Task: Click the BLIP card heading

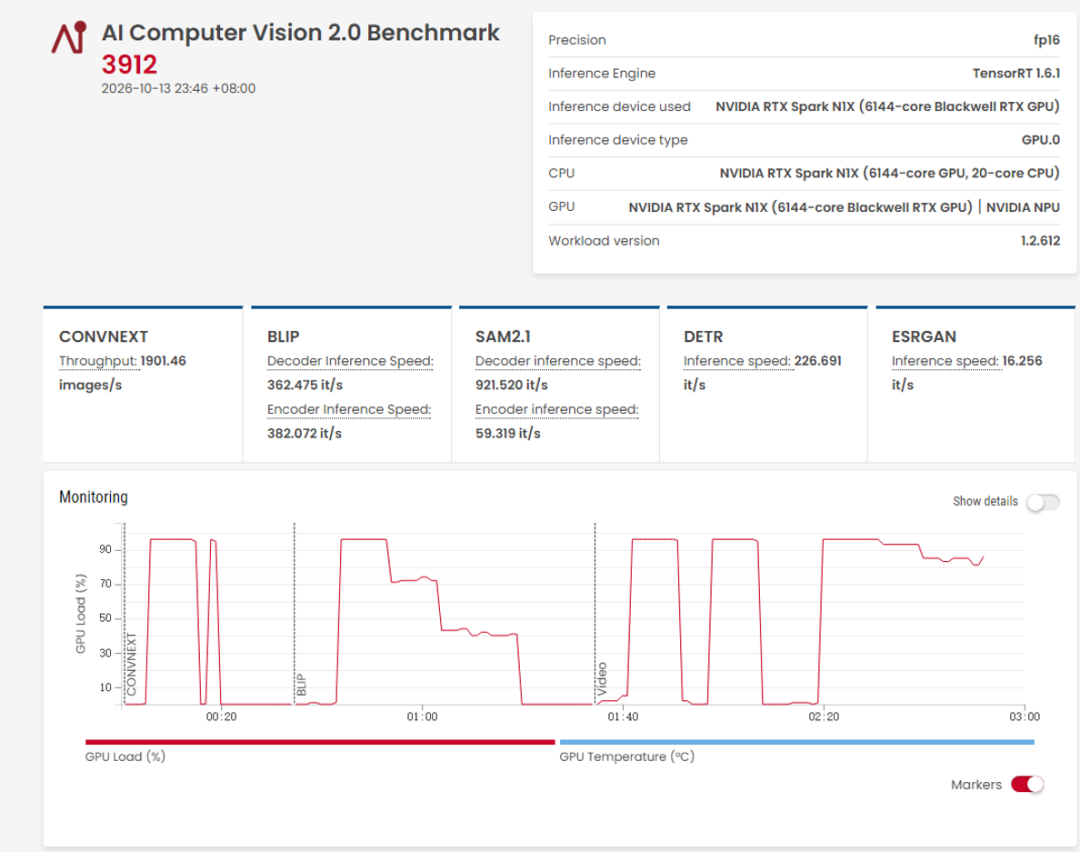Action: click(283, 337)
